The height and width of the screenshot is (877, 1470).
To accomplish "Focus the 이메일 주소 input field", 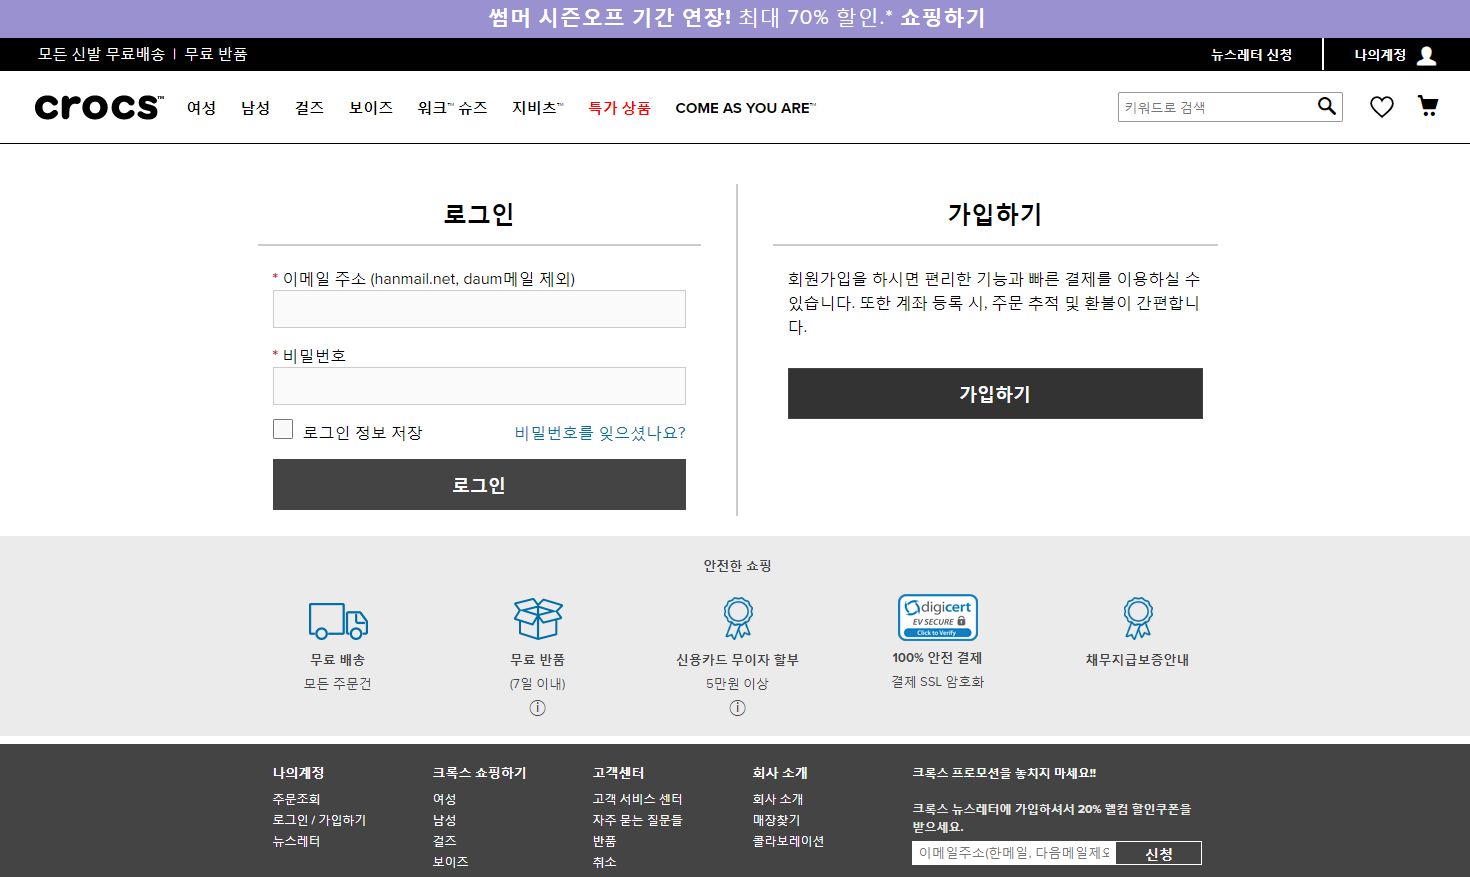I will [x=479, y=309].
